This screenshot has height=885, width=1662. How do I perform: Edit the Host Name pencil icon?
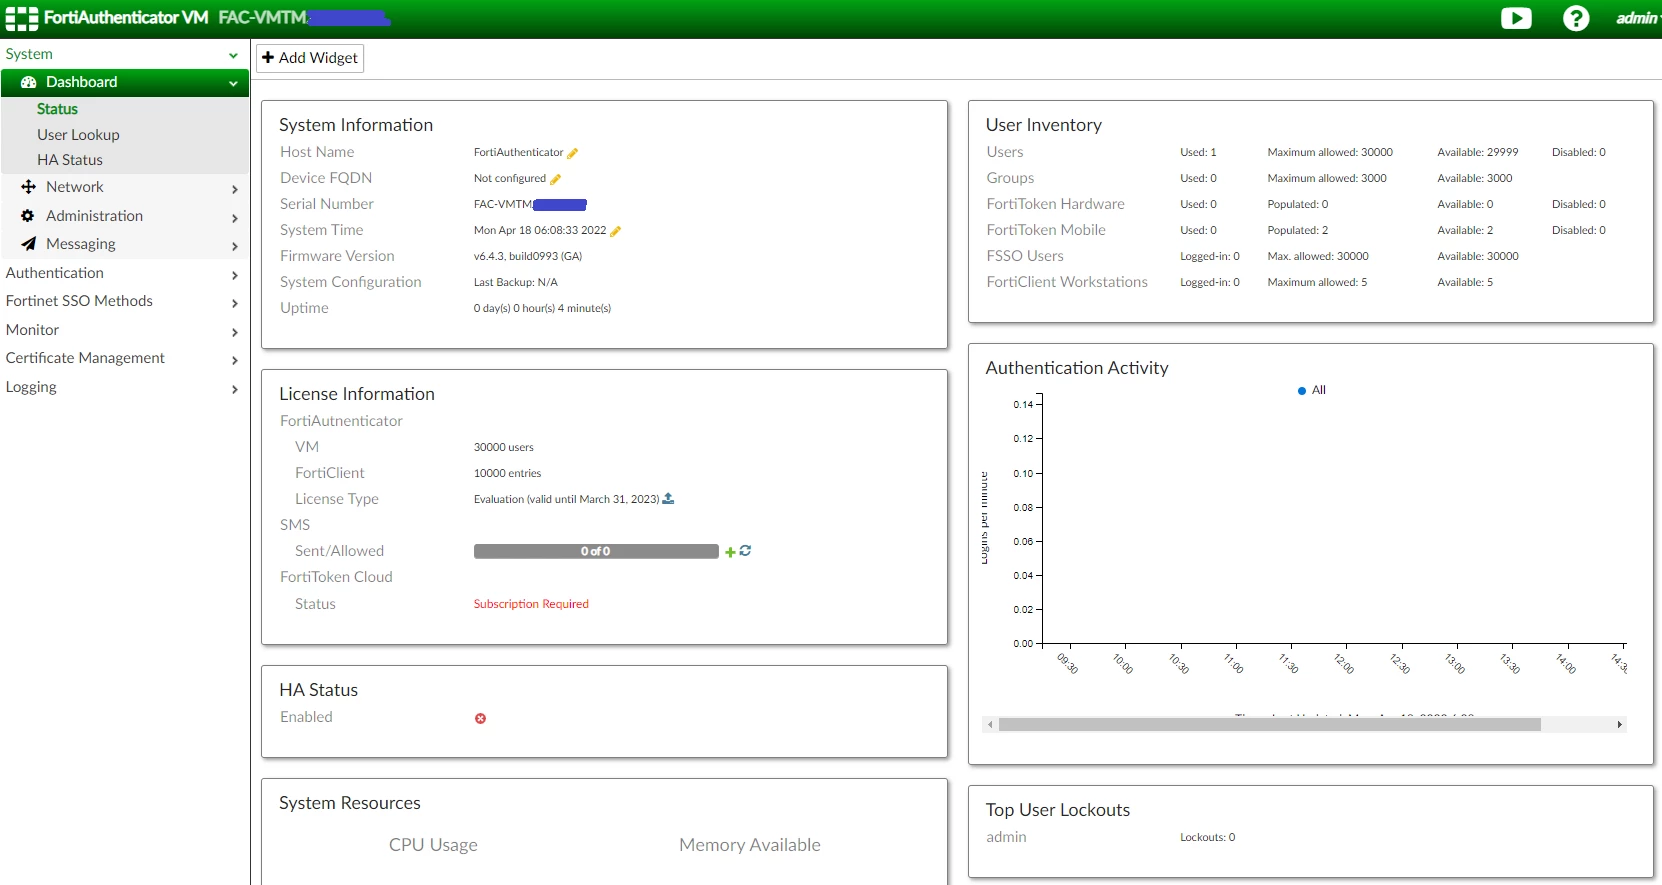pos(573,153)
